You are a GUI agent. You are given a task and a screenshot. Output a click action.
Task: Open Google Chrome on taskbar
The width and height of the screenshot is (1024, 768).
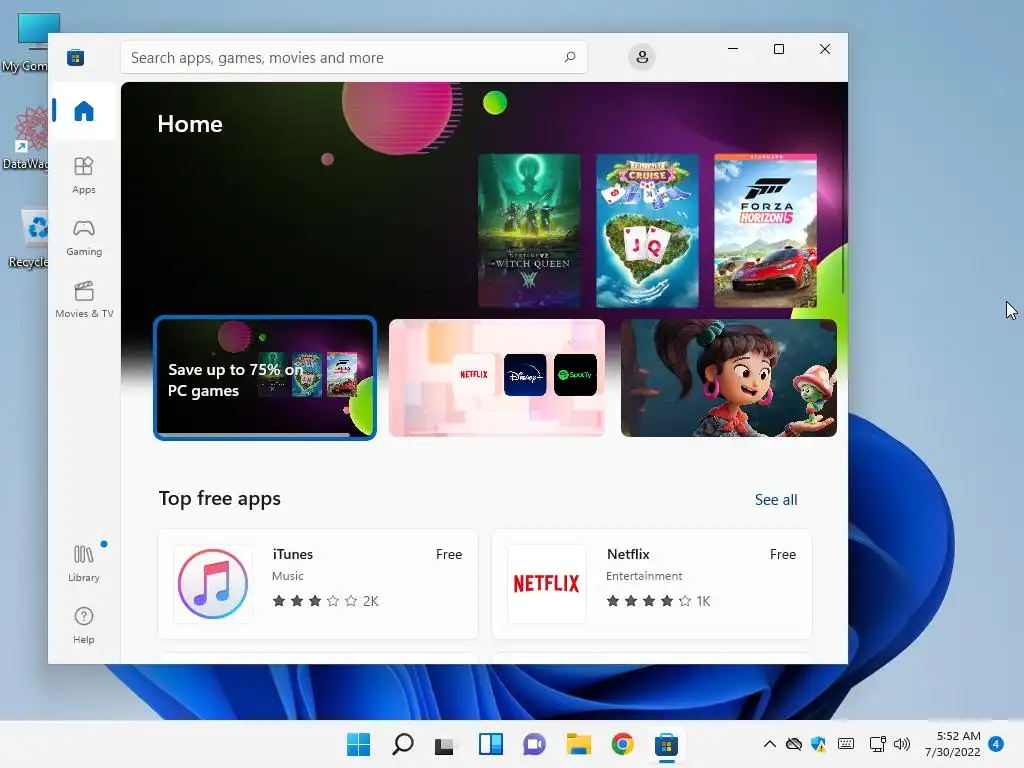click(x=622, y=744)
